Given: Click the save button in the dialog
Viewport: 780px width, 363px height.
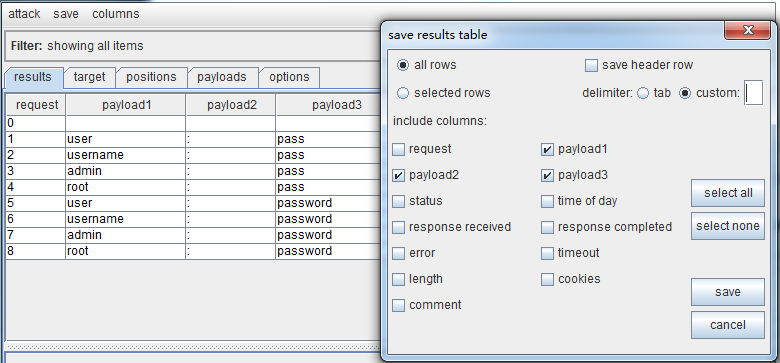Looking at the screenshot, I should pyautogui.click(x=728, y=292).
